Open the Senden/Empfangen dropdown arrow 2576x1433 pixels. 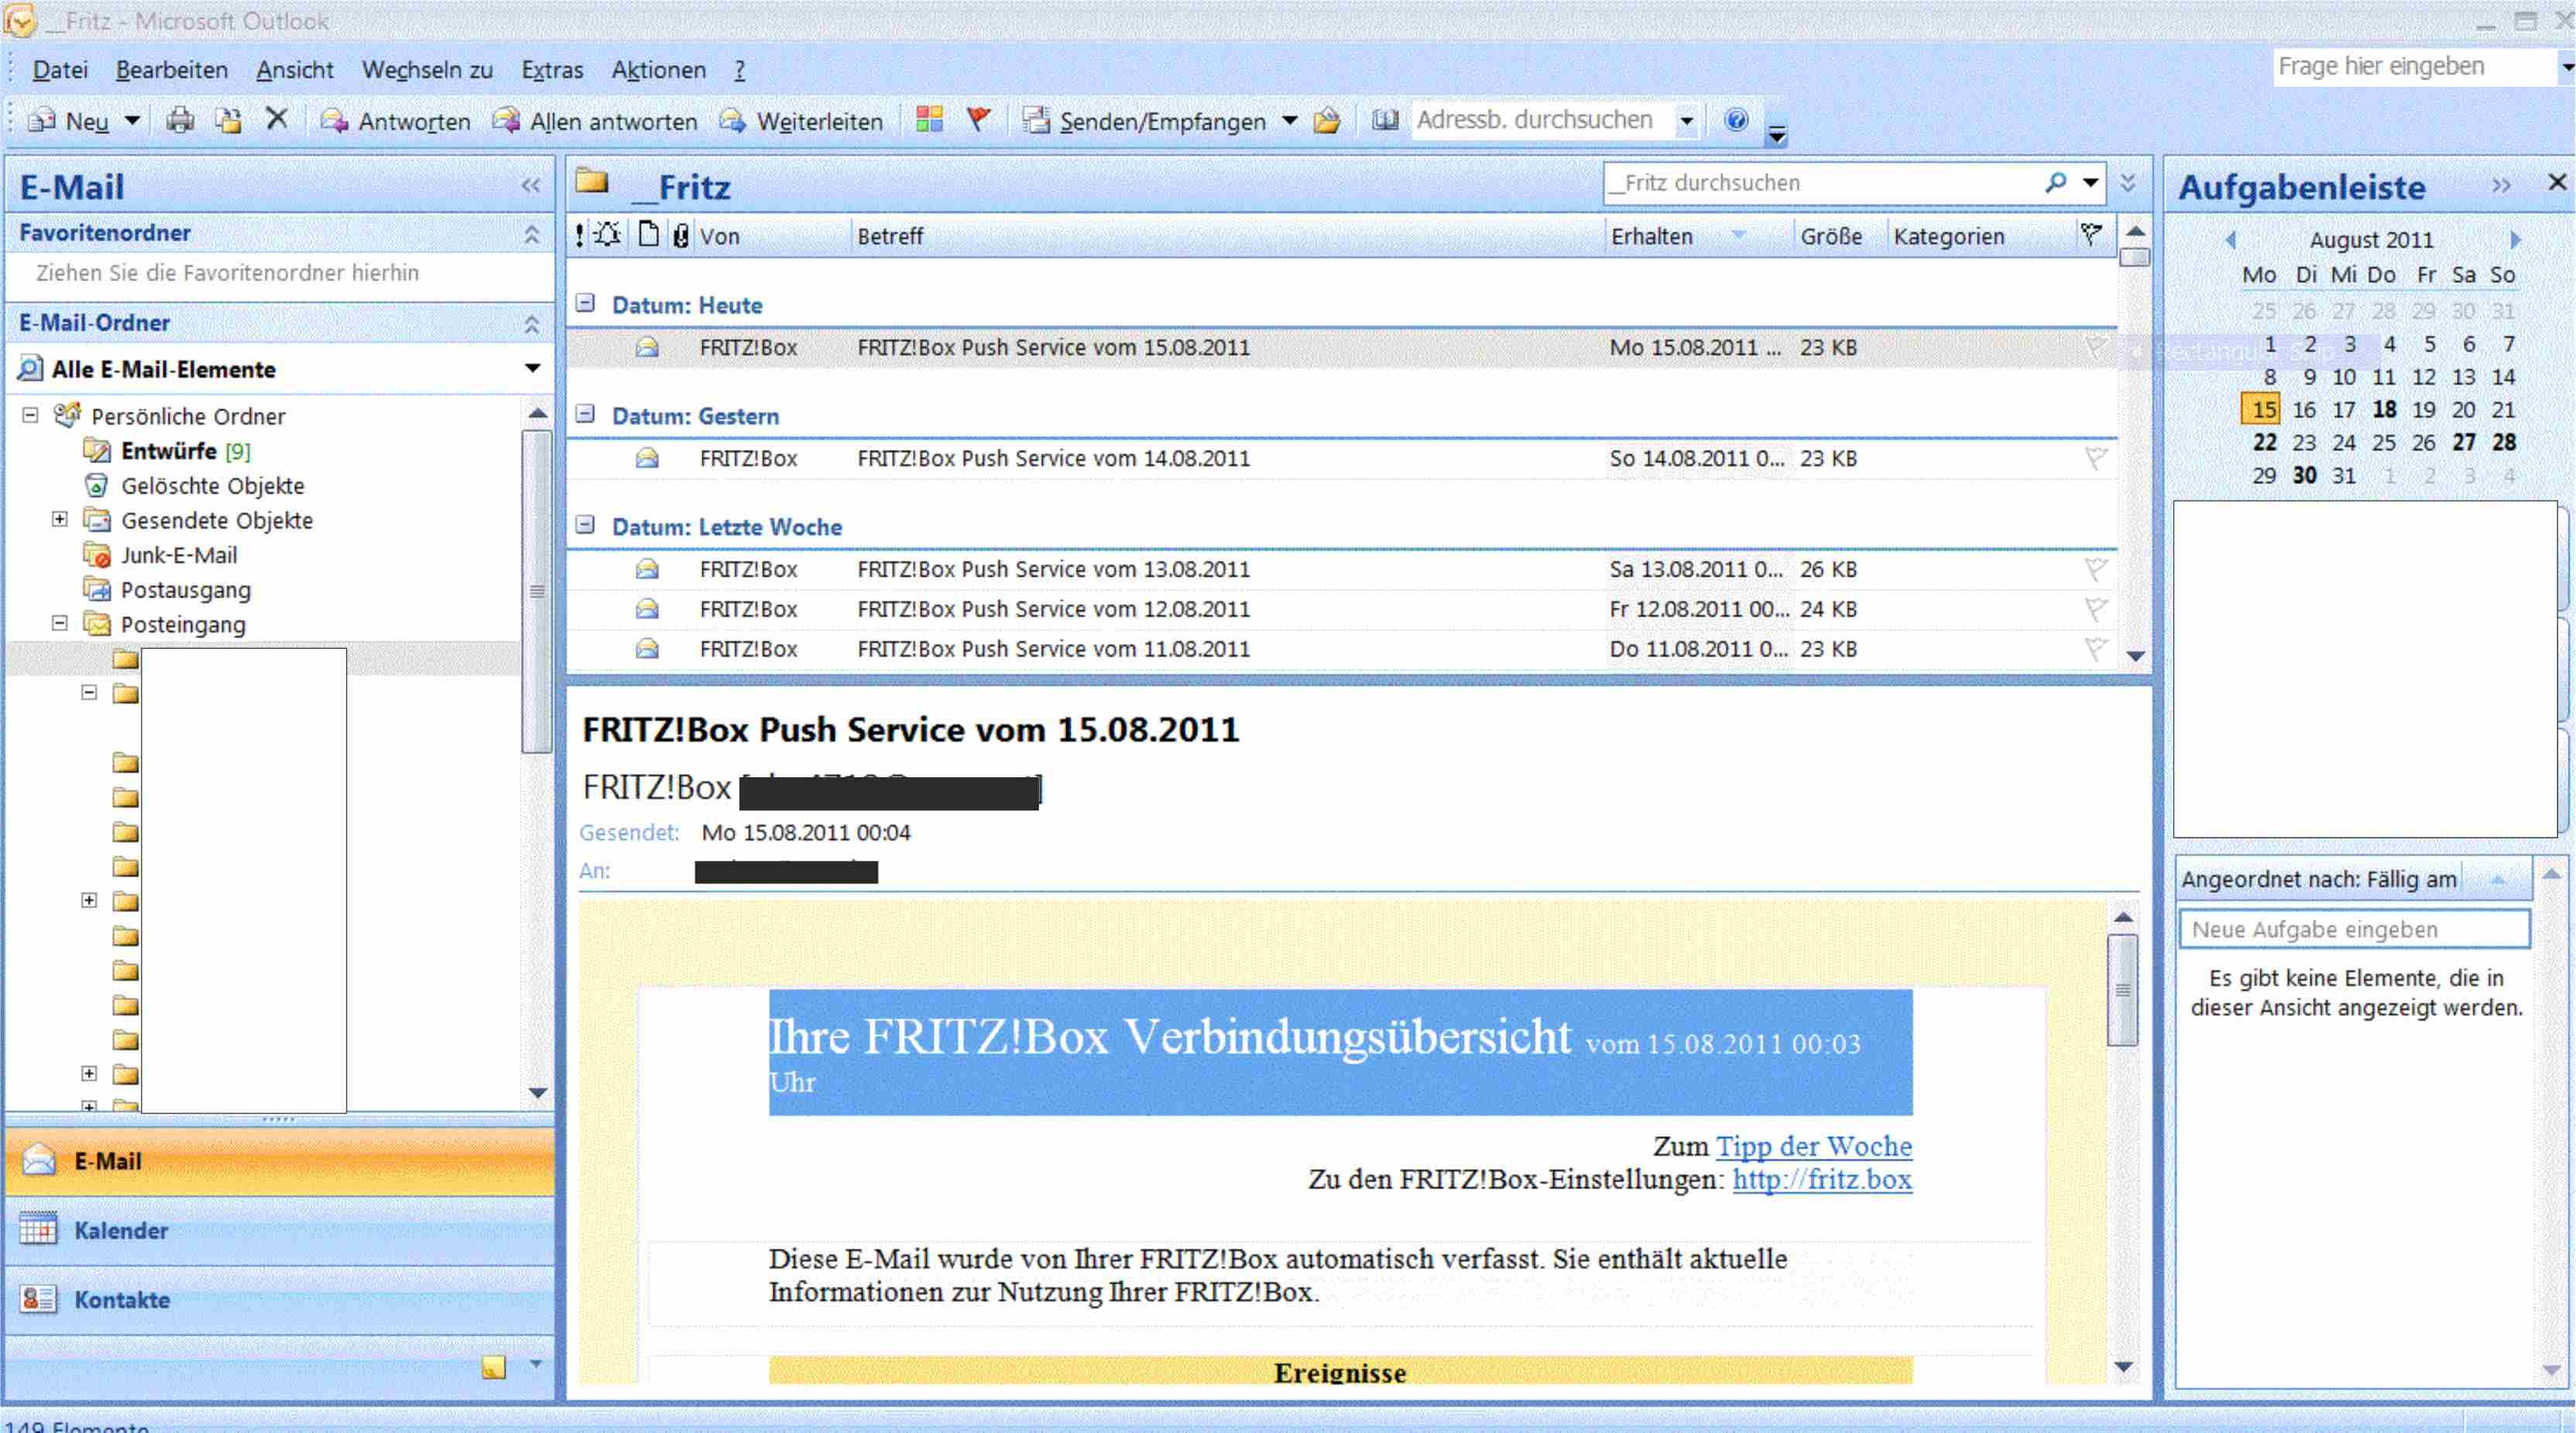(1290, 121)
